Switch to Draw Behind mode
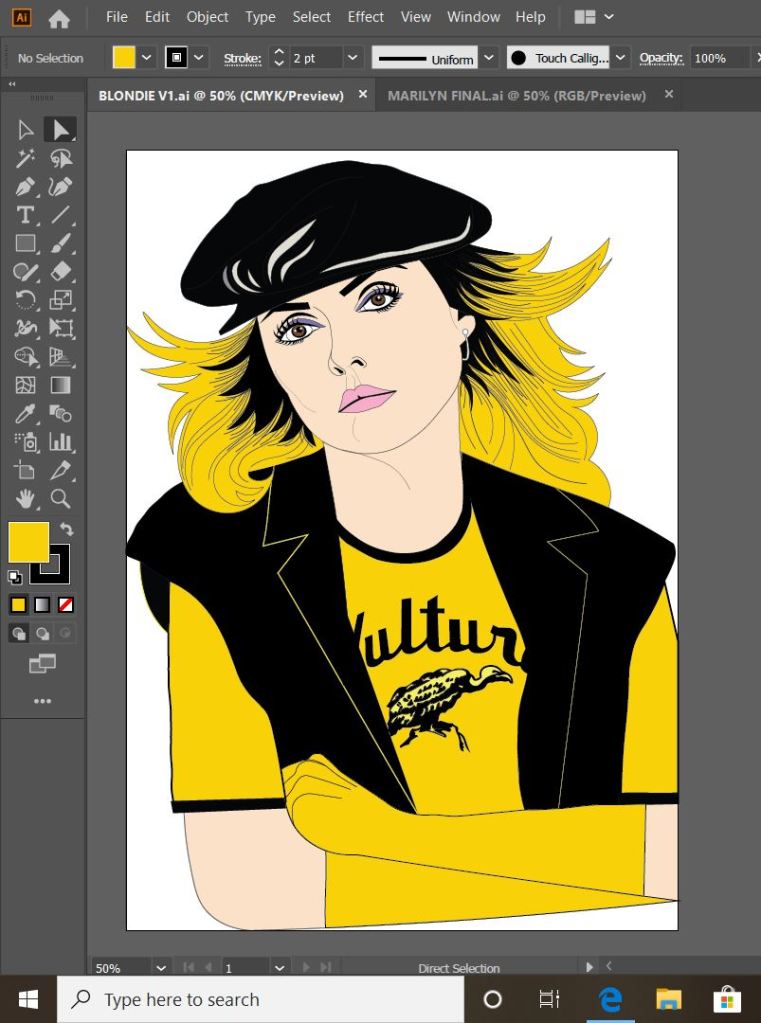761x1023 pixels. coord(42,633)
